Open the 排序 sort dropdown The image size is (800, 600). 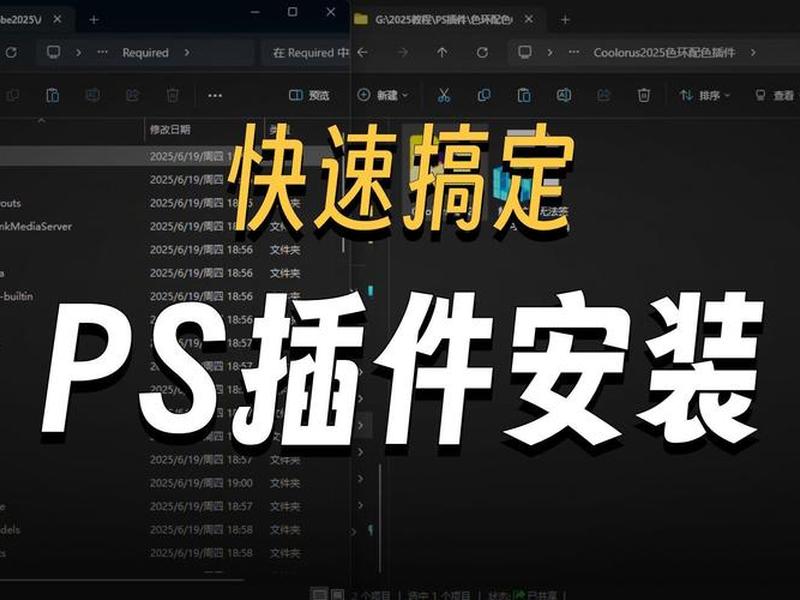click(x=705, y=95)
